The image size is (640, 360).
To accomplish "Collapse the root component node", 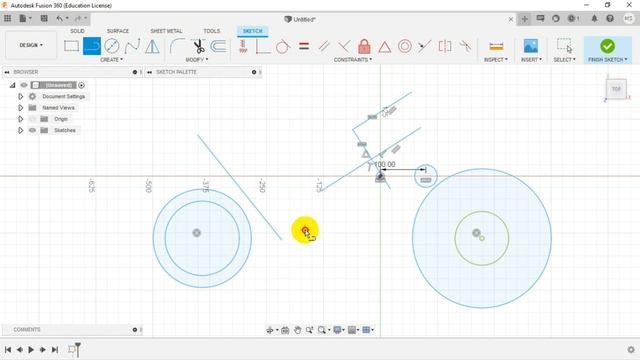I will tap(13, 85).
